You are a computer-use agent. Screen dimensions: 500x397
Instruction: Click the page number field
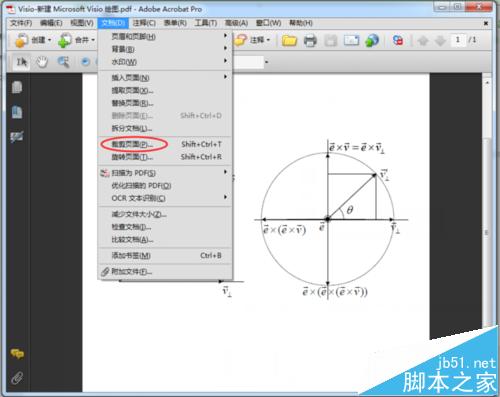pos(458,40)
